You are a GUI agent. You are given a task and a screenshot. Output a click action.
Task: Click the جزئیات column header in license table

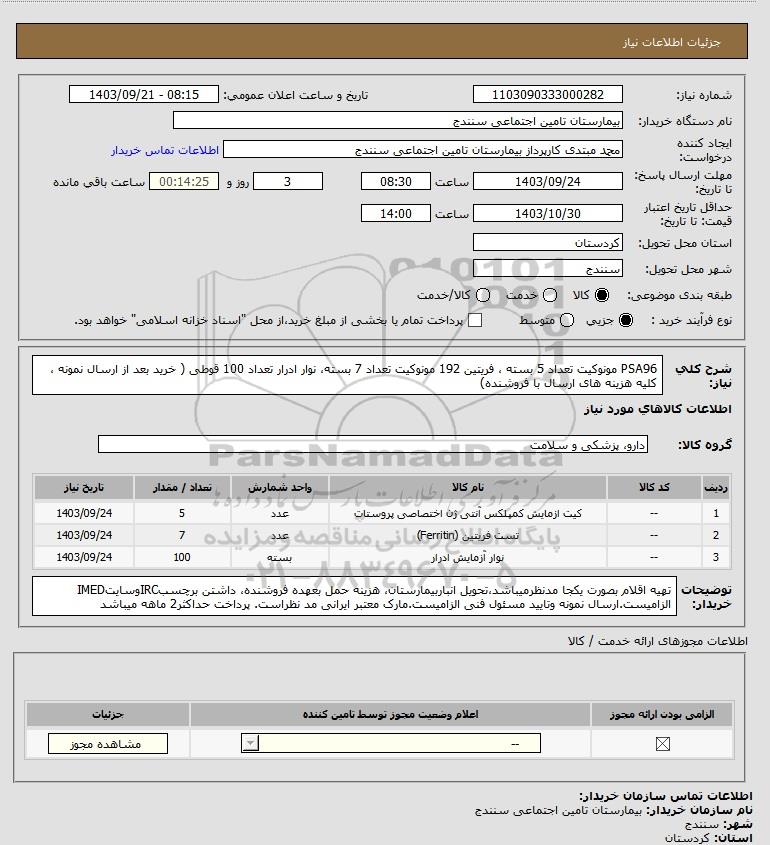[x=108, y=714]
